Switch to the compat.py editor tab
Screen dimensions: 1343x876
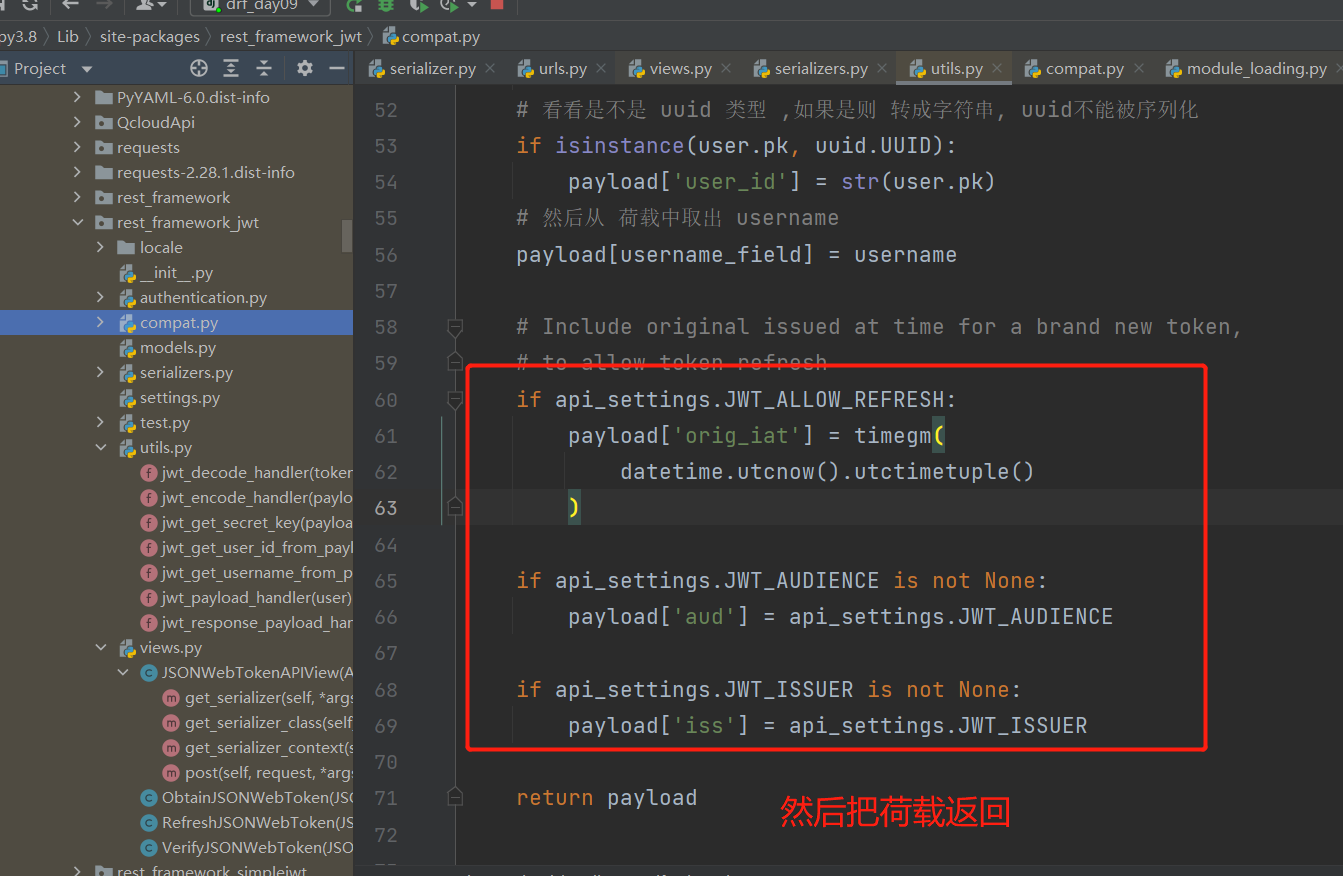(x=1085, y=69)
